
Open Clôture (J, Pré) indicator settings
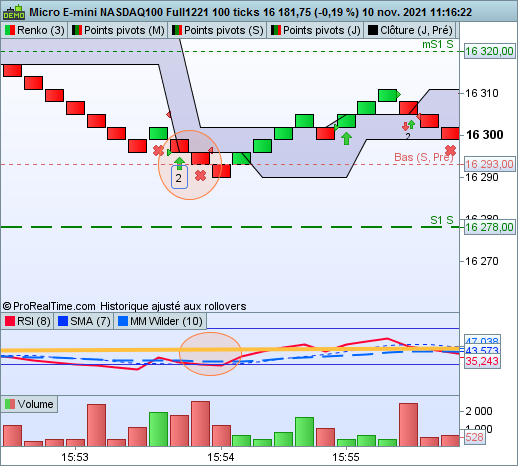(410, 30)
